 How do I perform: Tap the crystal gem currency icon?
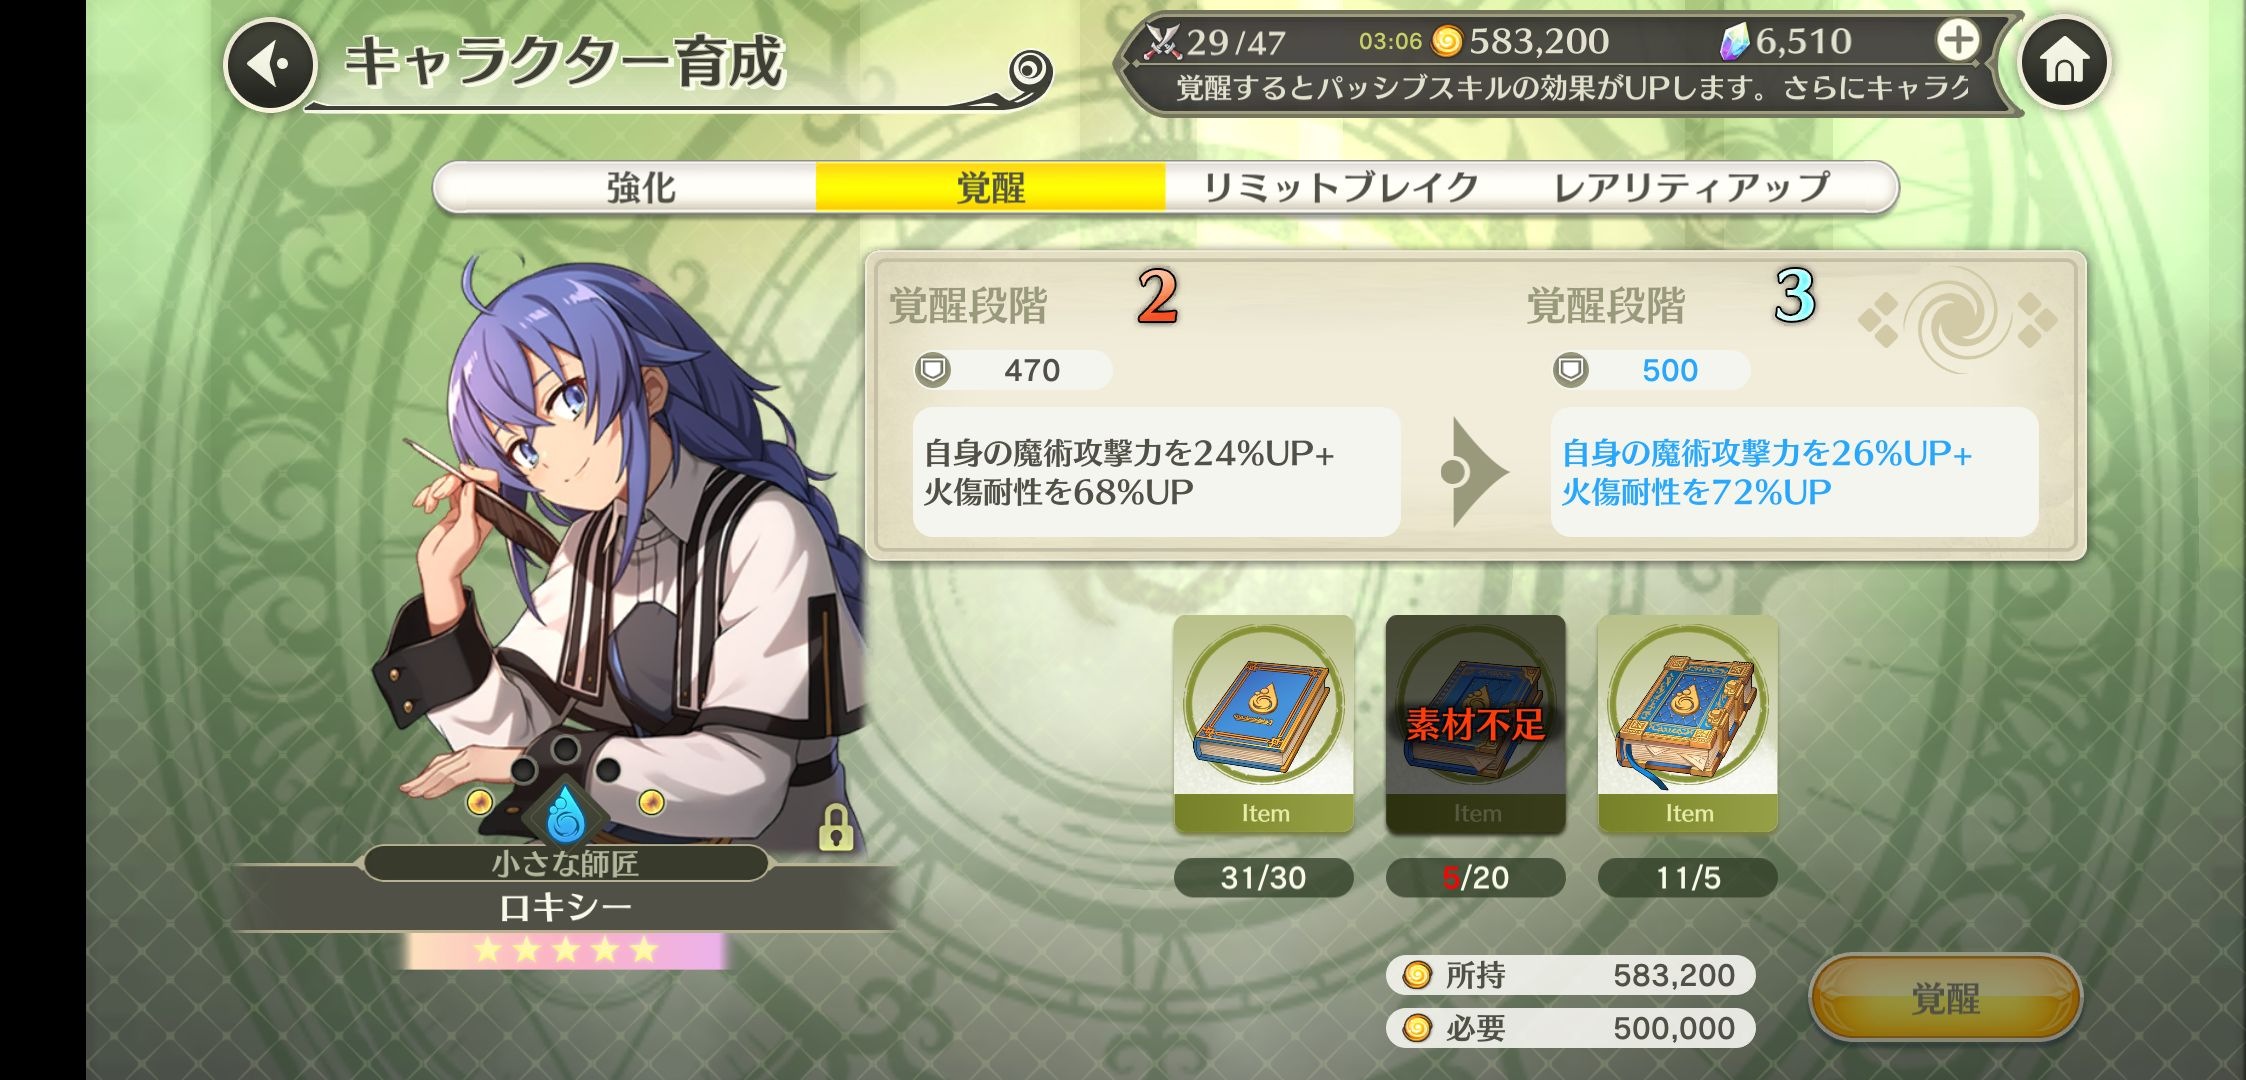tap(1734, 42)
